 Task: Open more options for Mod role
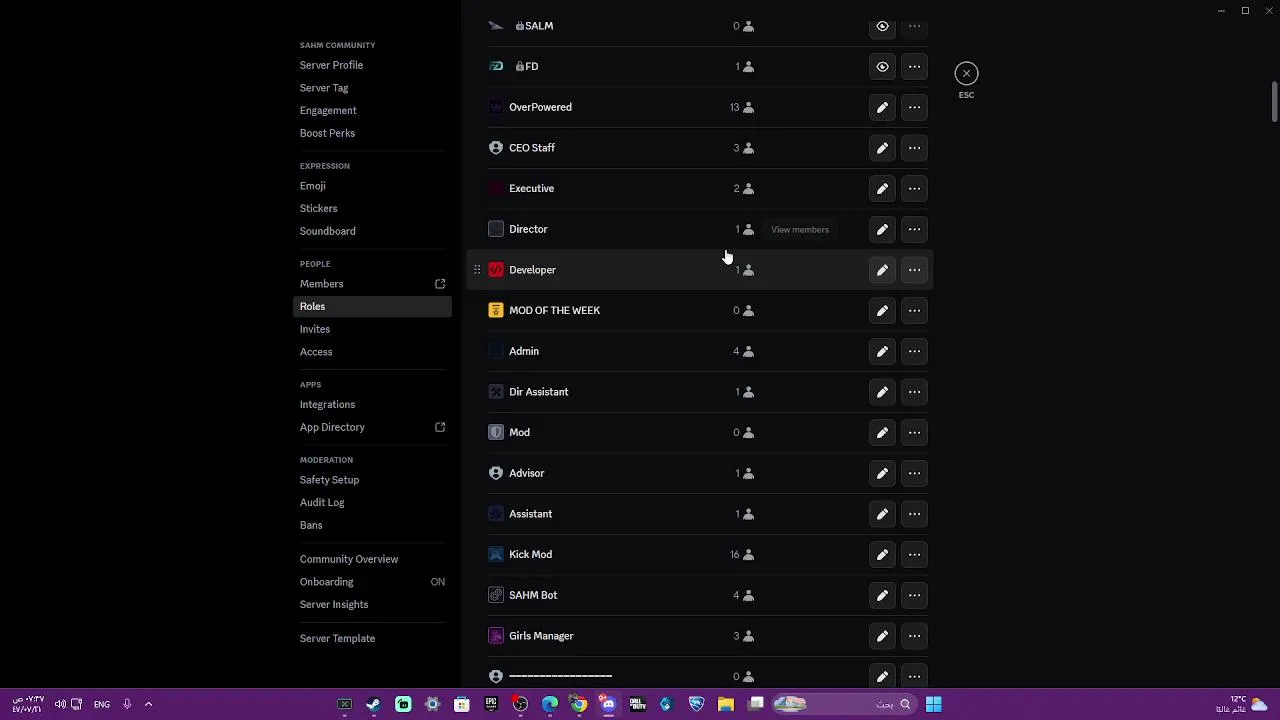tap(914, 433)
